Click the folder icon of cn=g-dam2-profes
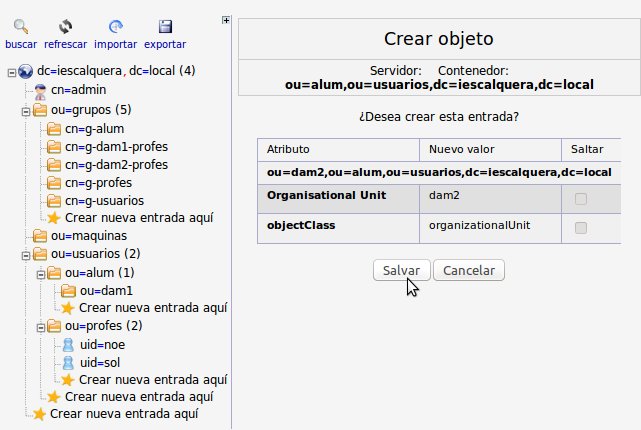The height and width of the screenshot is (430, 641). point(54,165)
